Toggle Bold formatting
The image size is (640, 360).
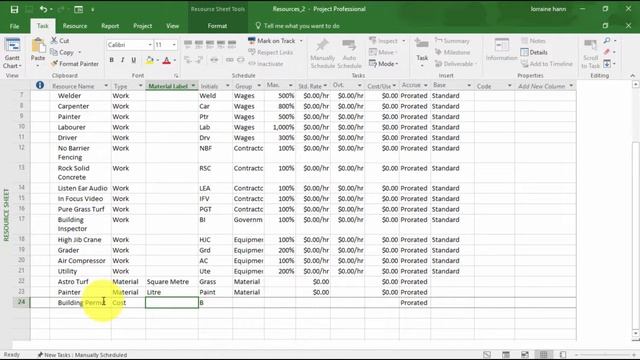click(x=111, y=60)
